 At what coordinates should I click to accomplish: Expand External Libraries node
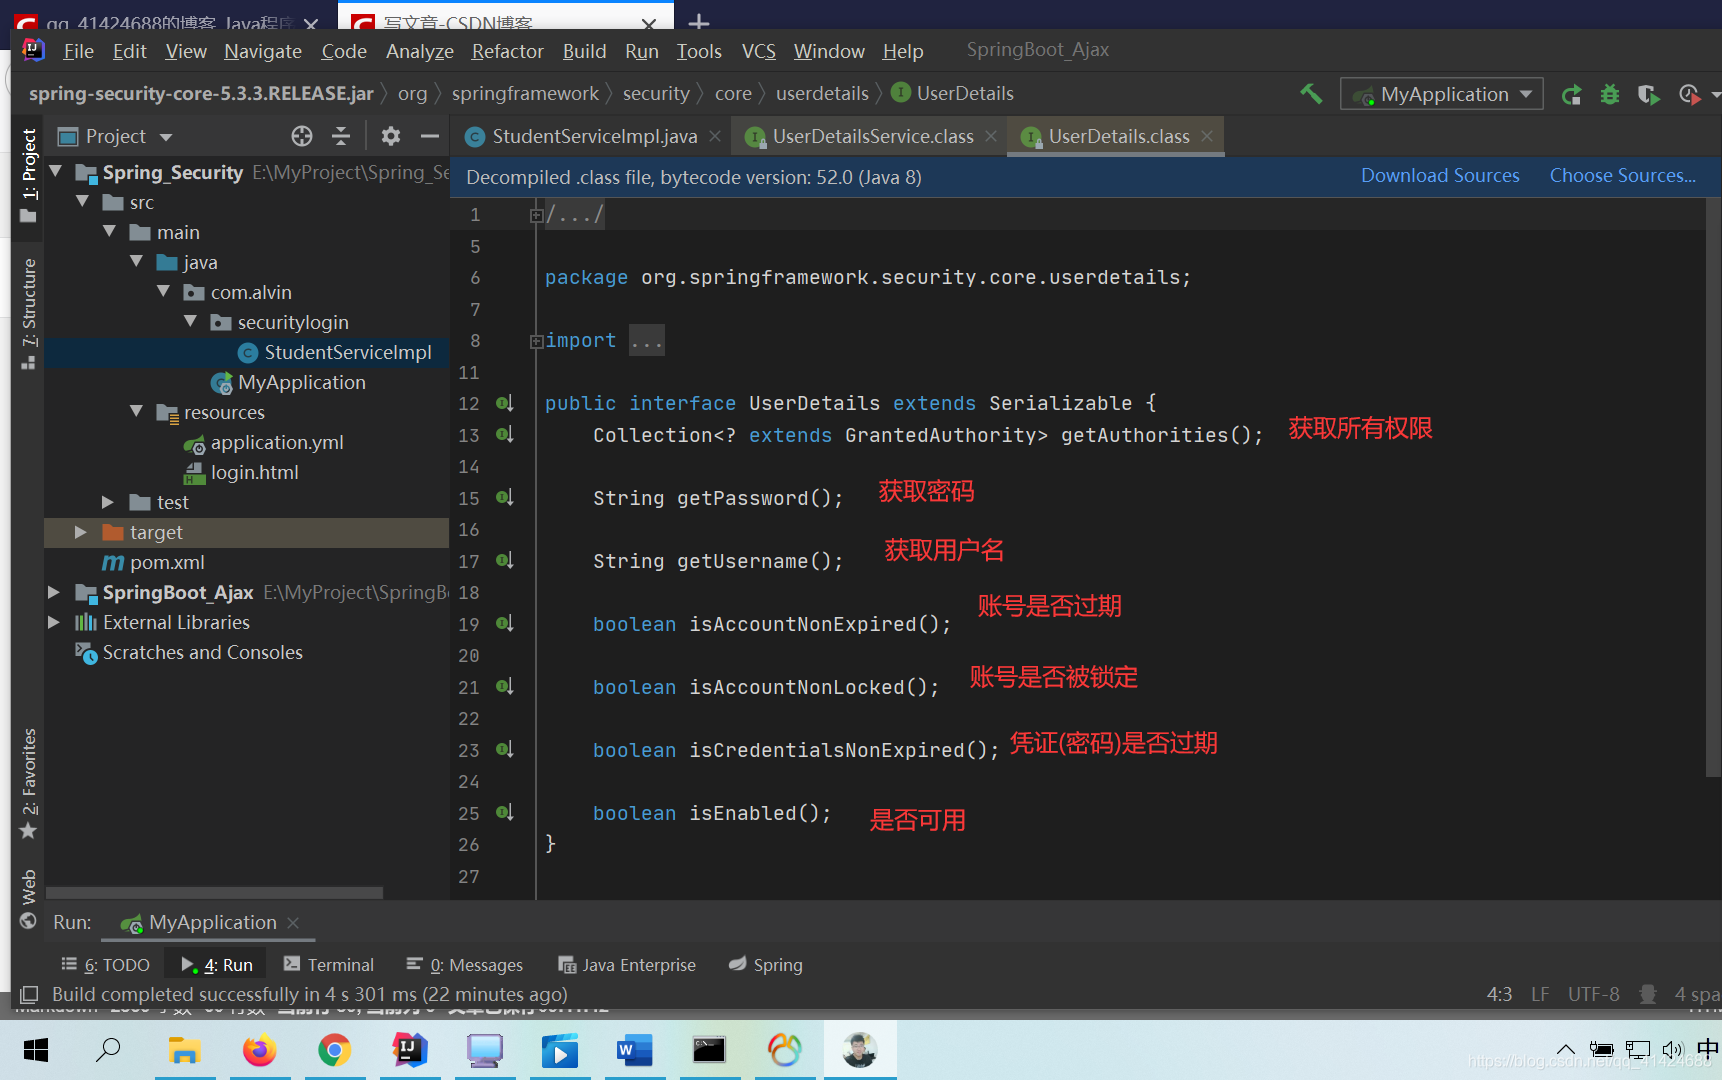click(54, 622)
